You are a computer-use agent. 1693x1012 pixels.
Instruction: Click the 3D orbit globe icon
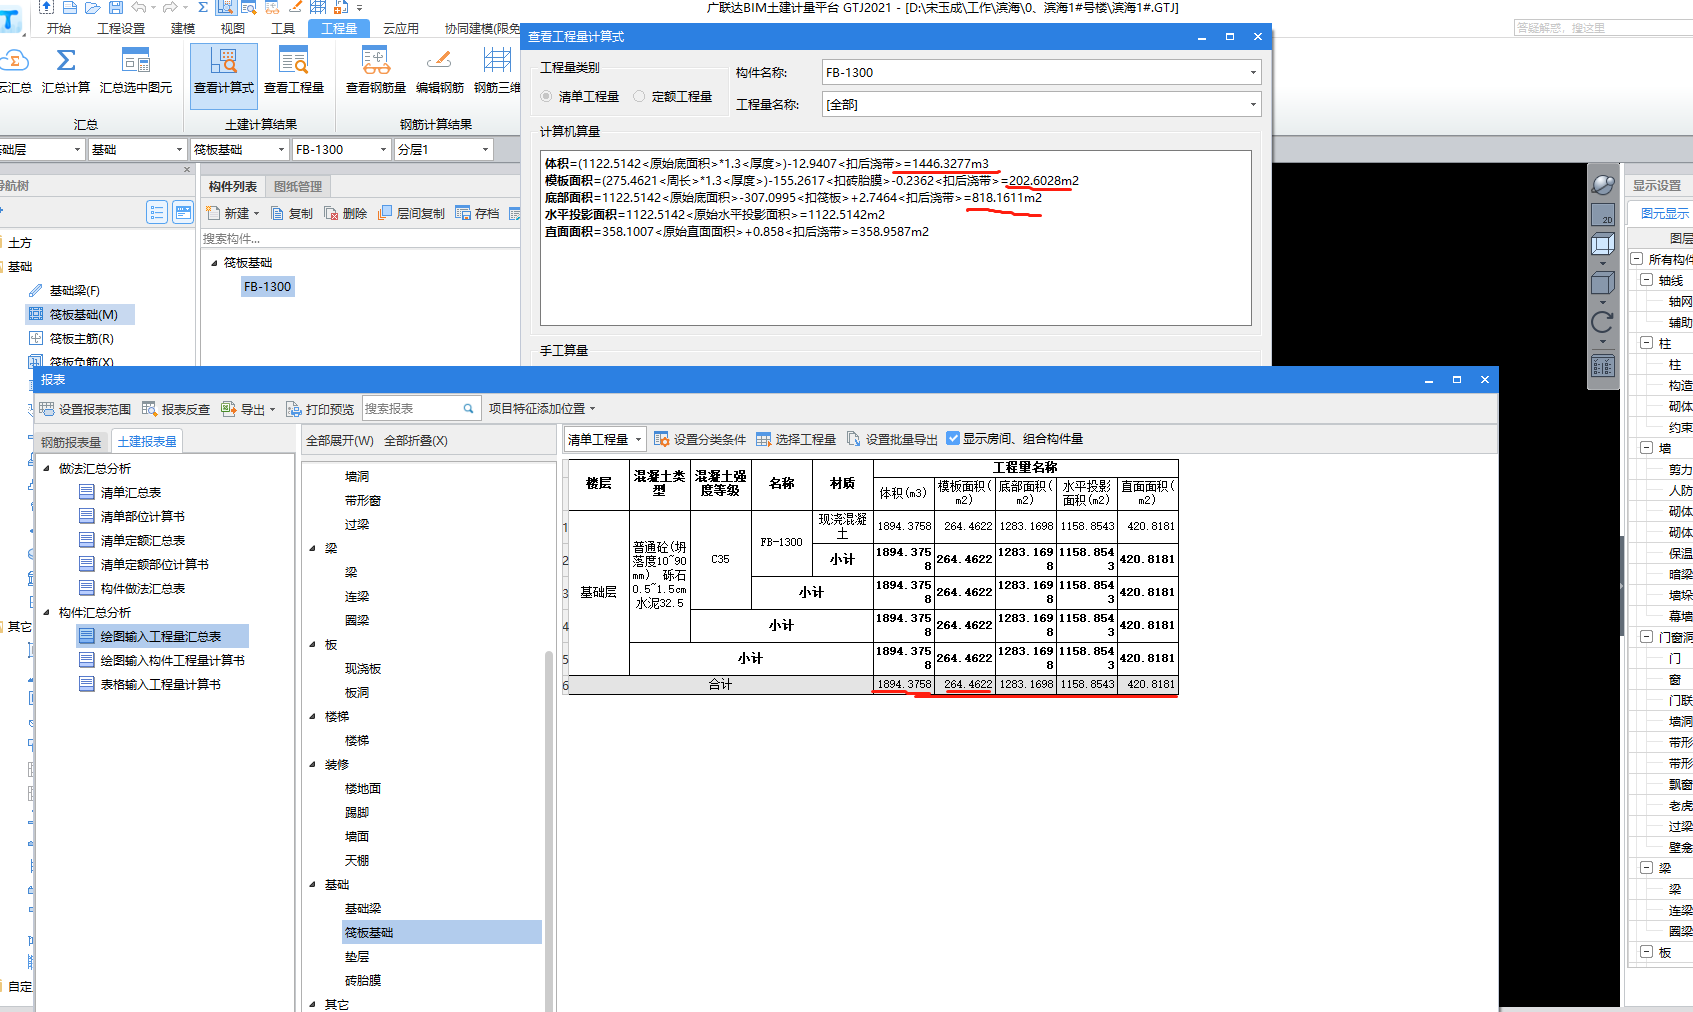tap(1603, 185)
